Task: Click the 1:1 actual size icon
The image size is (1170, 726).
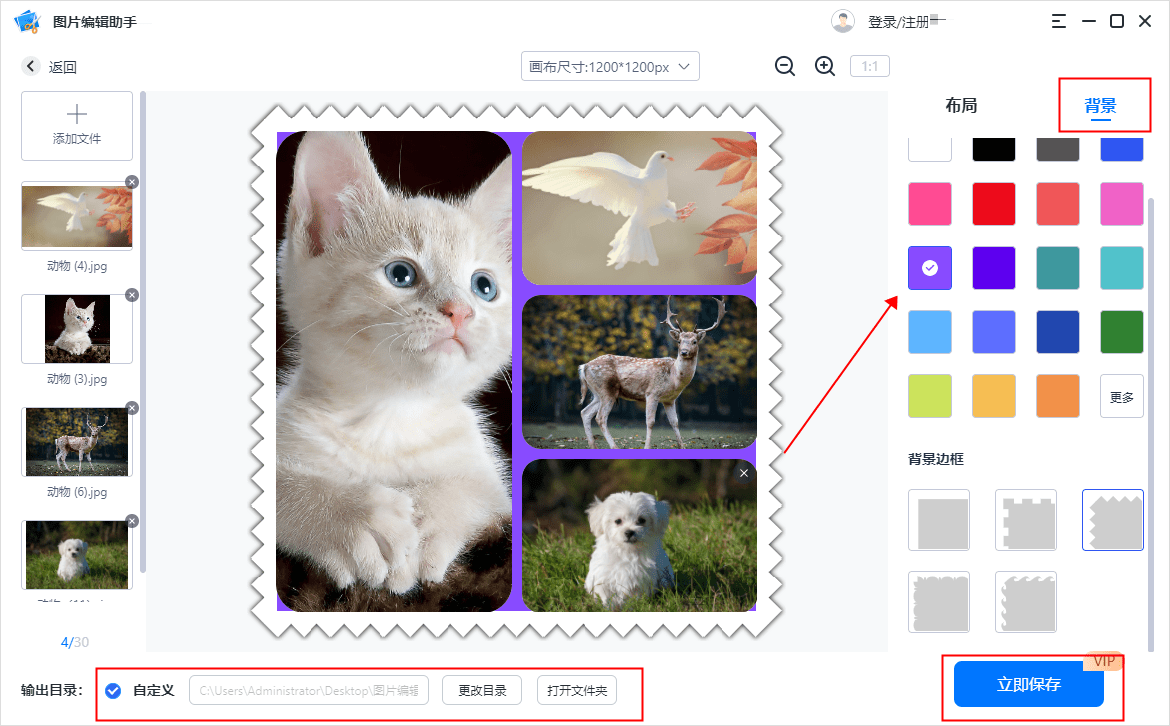Action: (x=869, y=66)
